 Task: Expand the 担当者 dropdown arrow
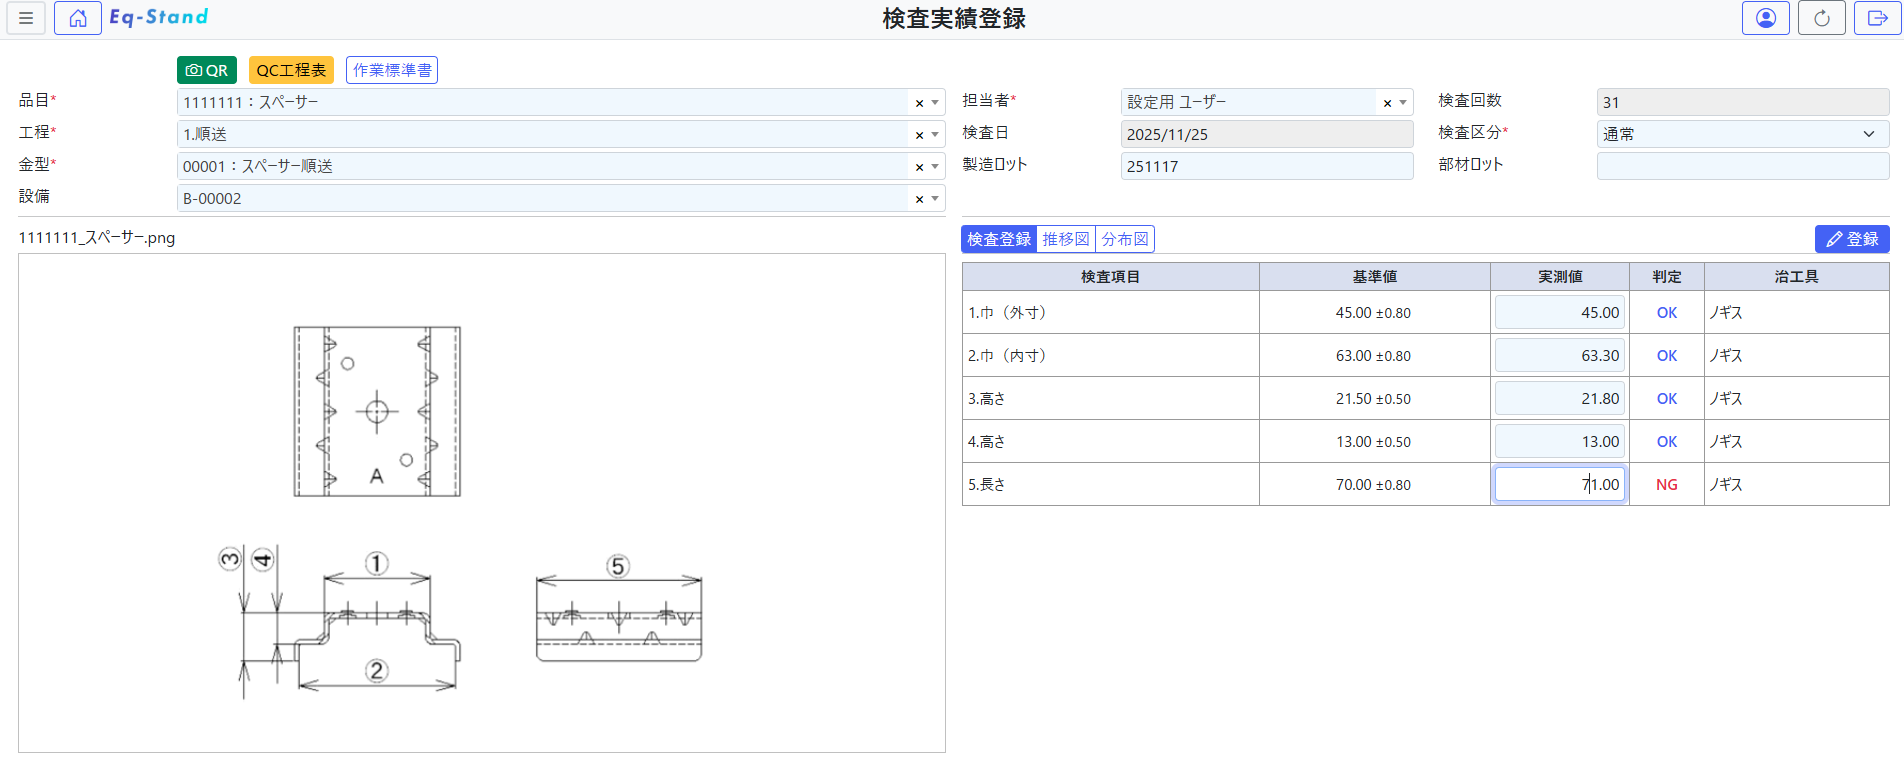1403,103
